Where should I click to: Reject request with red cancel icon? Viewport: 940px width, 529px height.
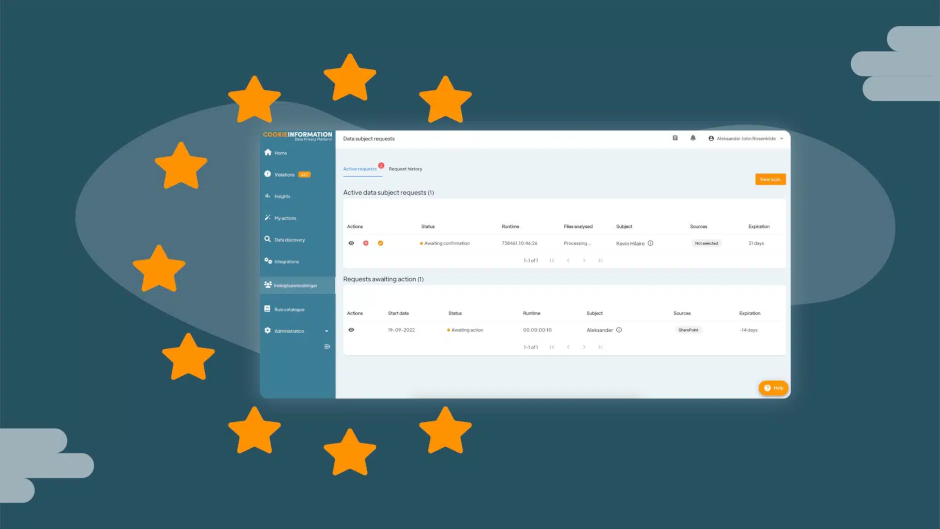[x=366, y=244]
